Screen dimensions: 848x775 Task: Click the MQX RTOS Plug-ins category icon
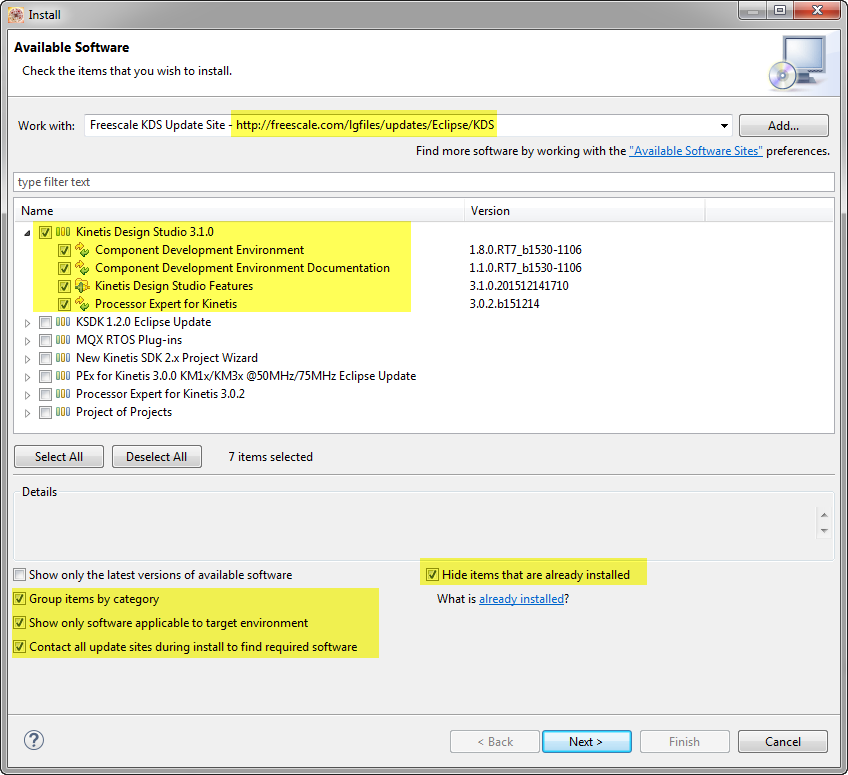(62, 340)
